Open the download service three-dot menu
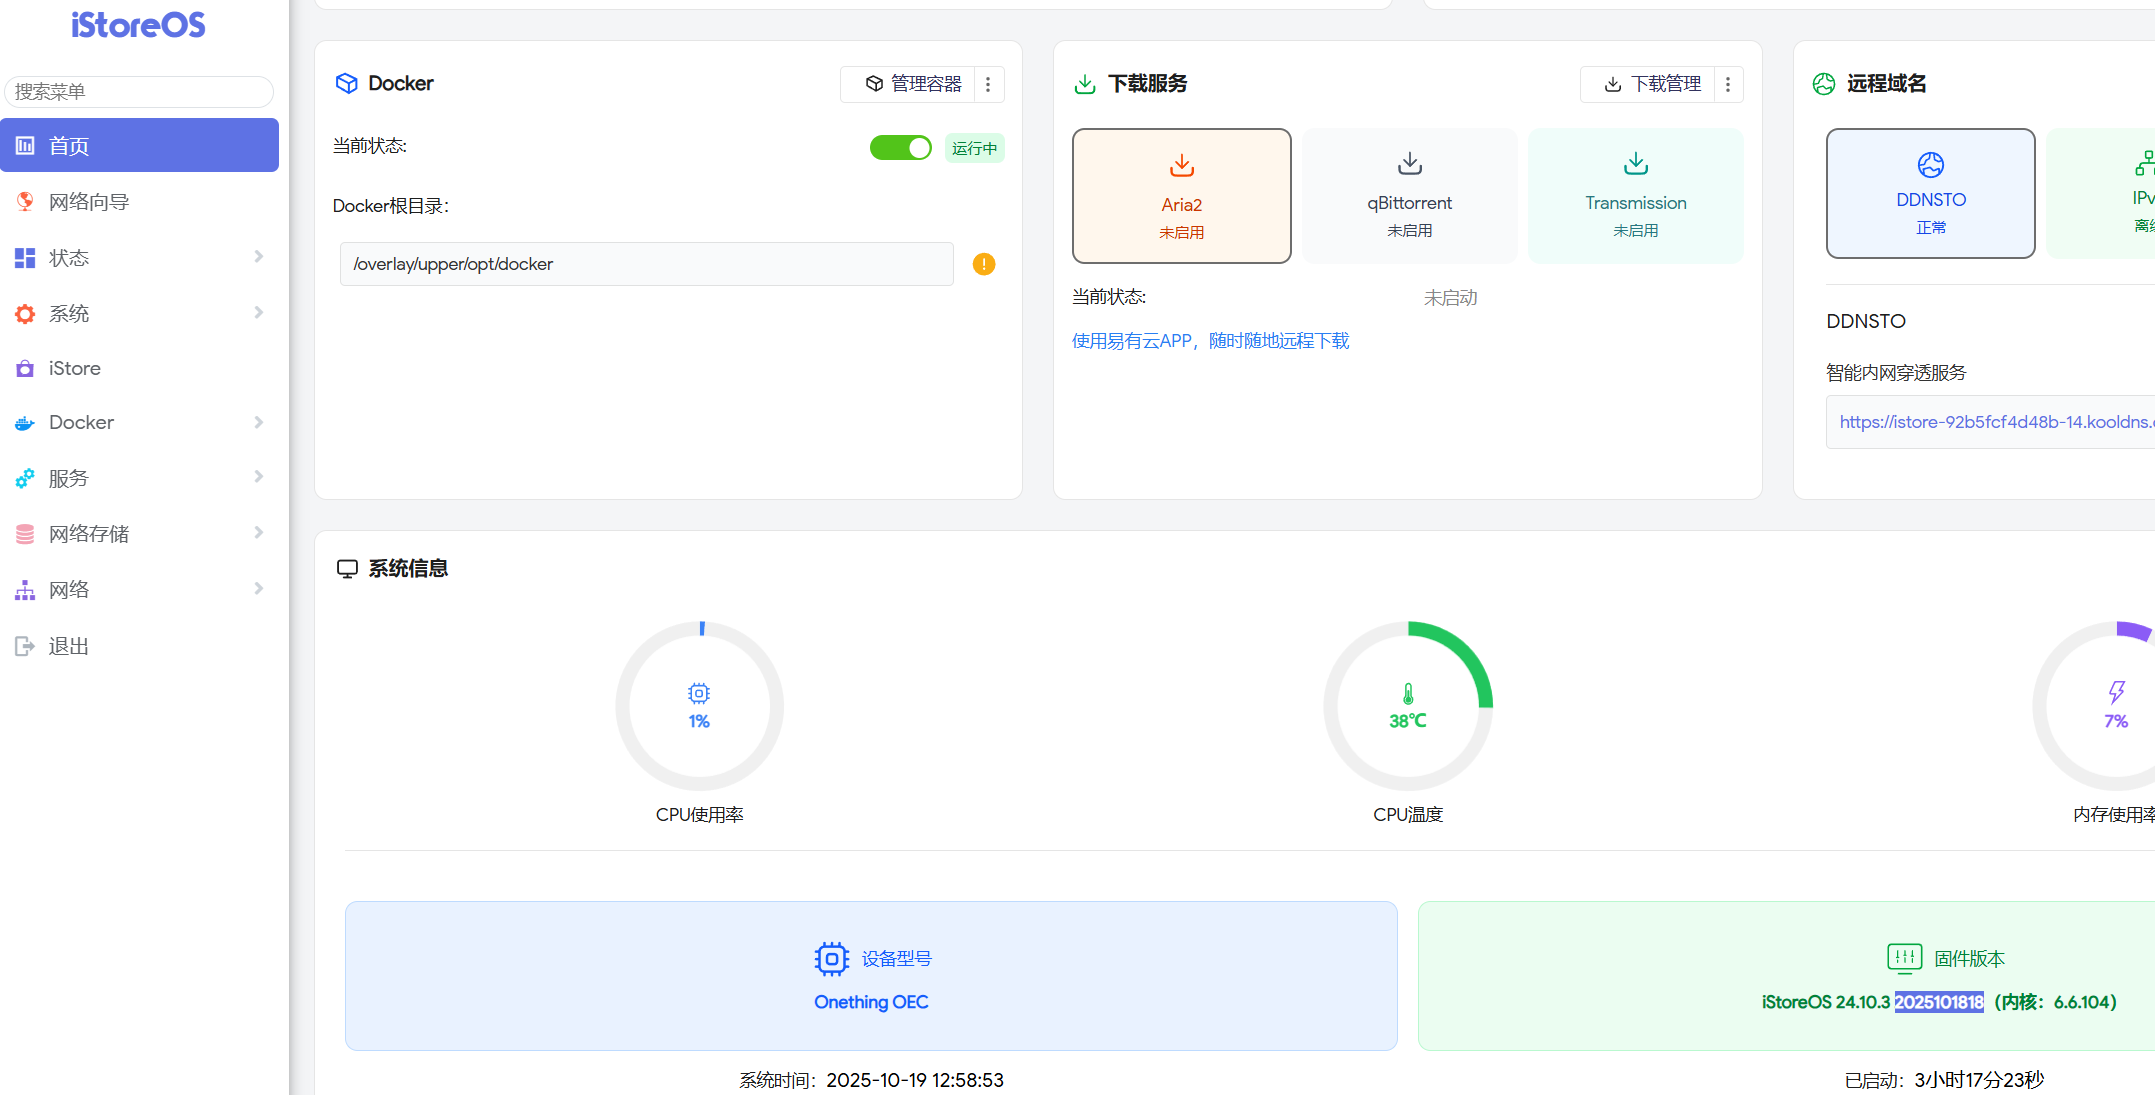This screenshot has height=1095, width=2155. 1728,84
